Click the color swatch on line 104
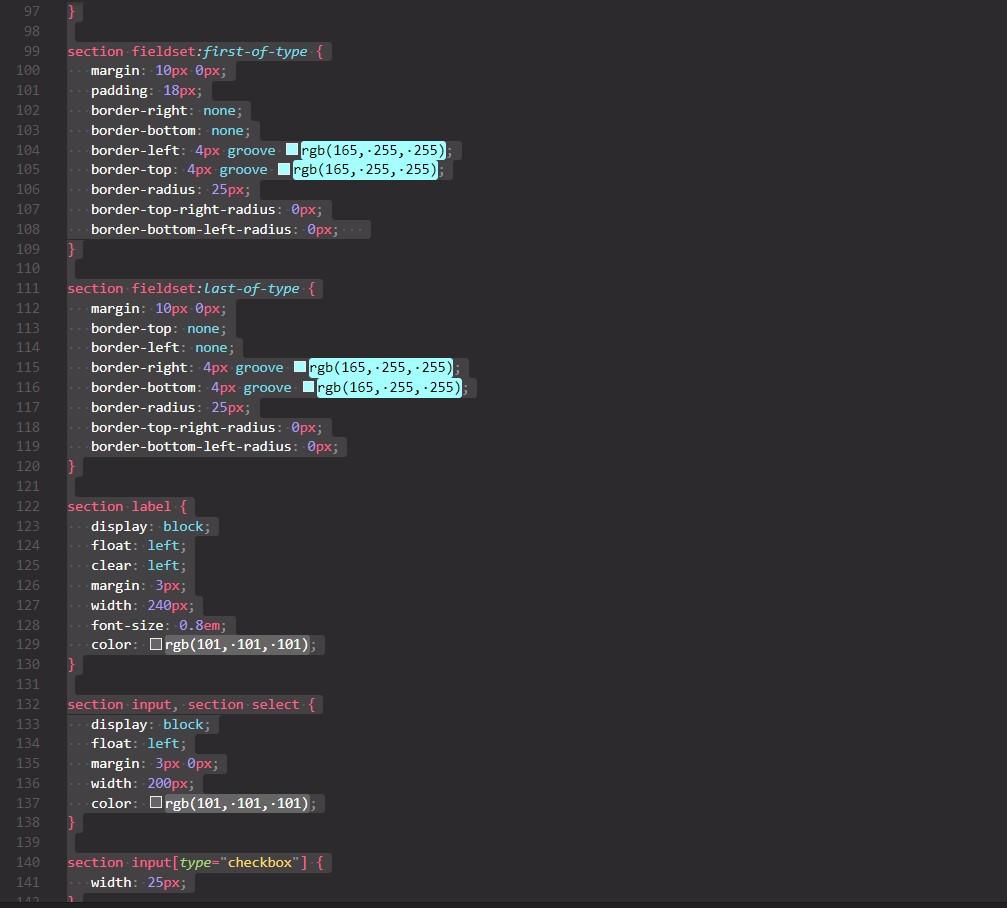The width and height of the screenshot is (1007, 908). pos(293,149)
